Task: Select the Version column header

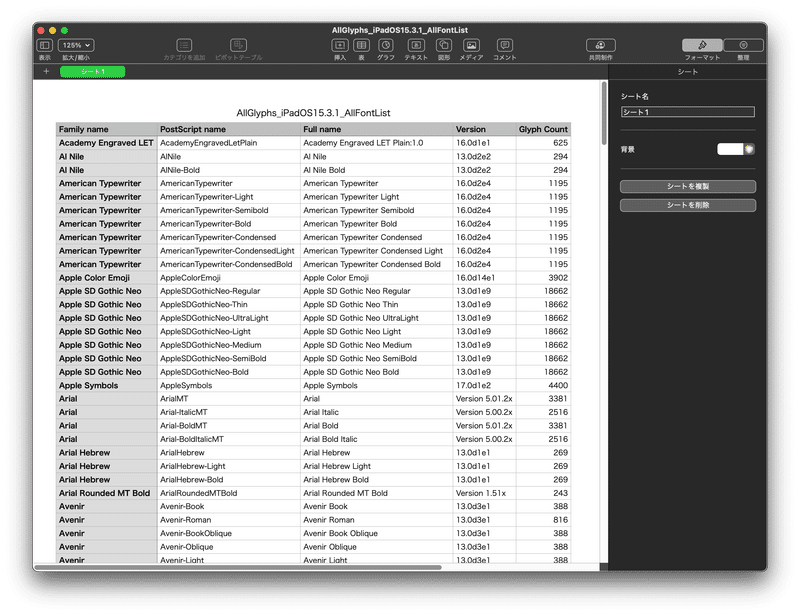Action: [484, 129]
